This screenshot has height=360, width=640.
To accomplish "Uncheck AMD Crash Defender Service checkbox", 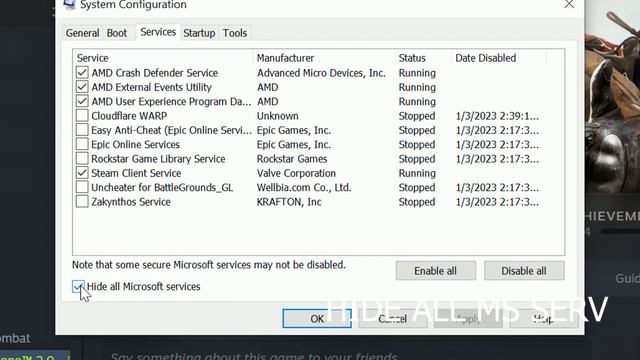I will (x=82, y=73).
